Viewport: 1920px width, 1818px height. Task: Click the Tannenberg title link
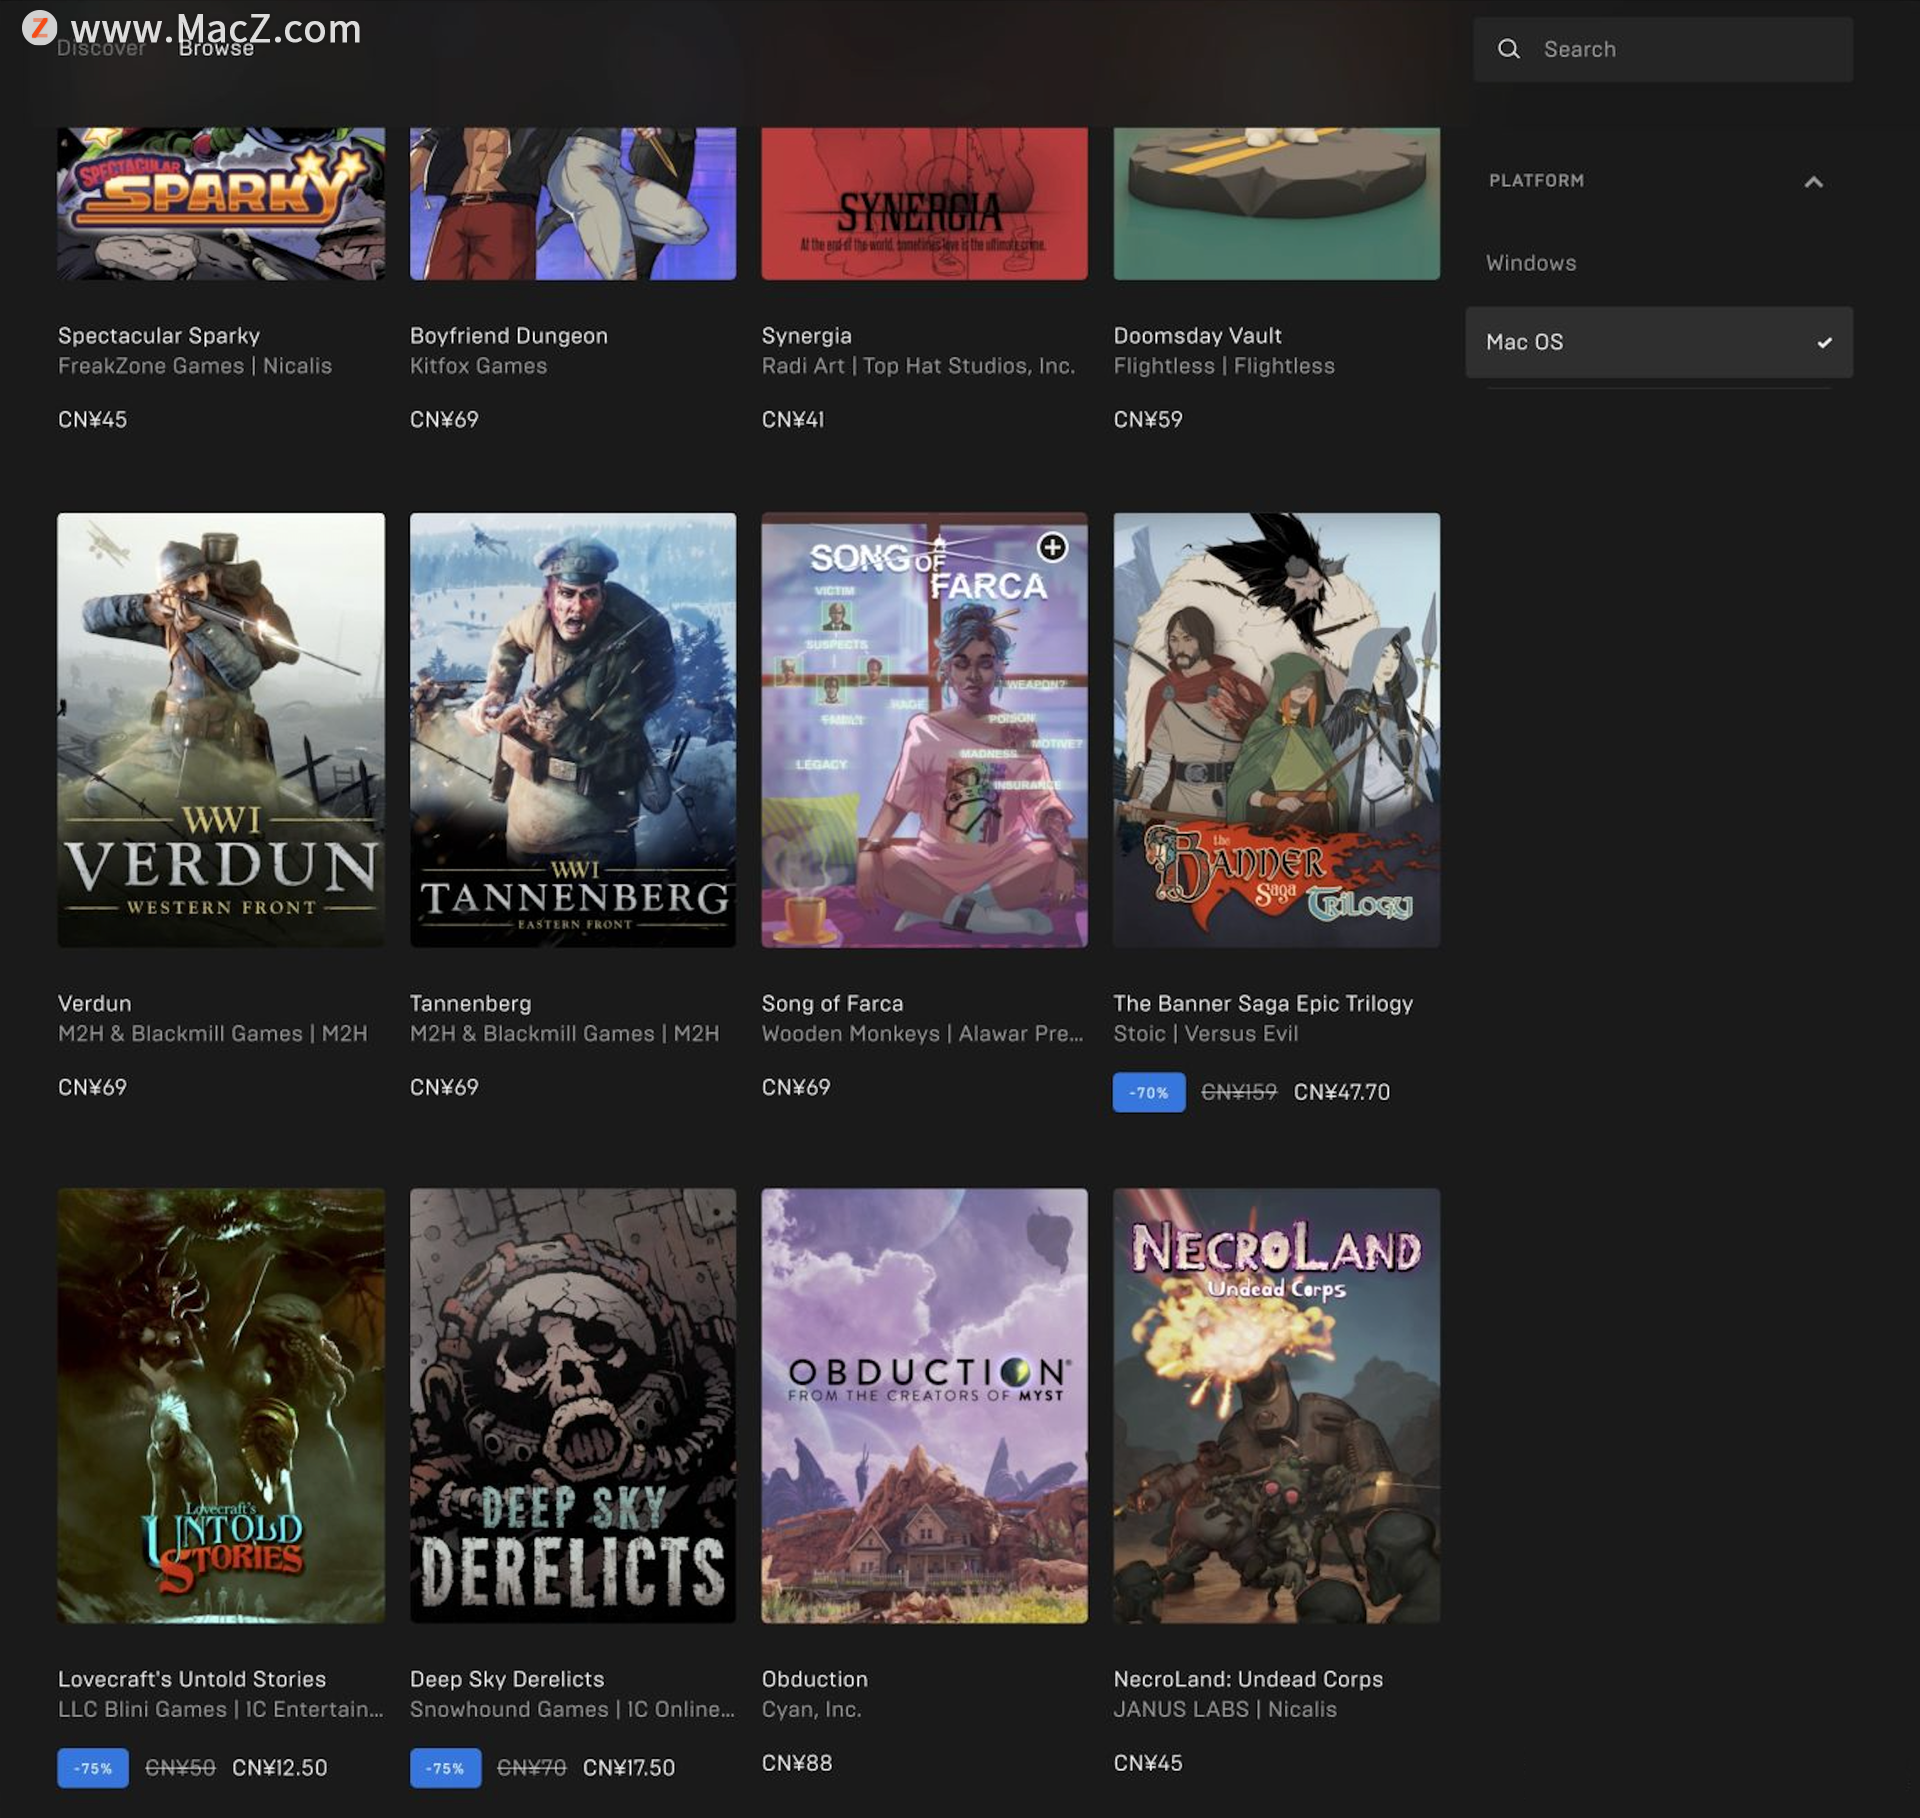coord(470,1003)
